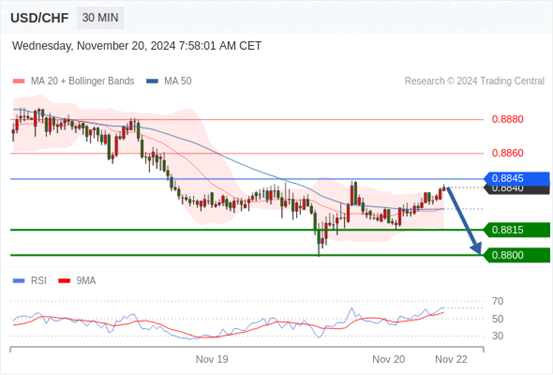Click the green 0.8815 support tag
The image size is (553, 375).
pyautogui.click(x=517, y=230)
